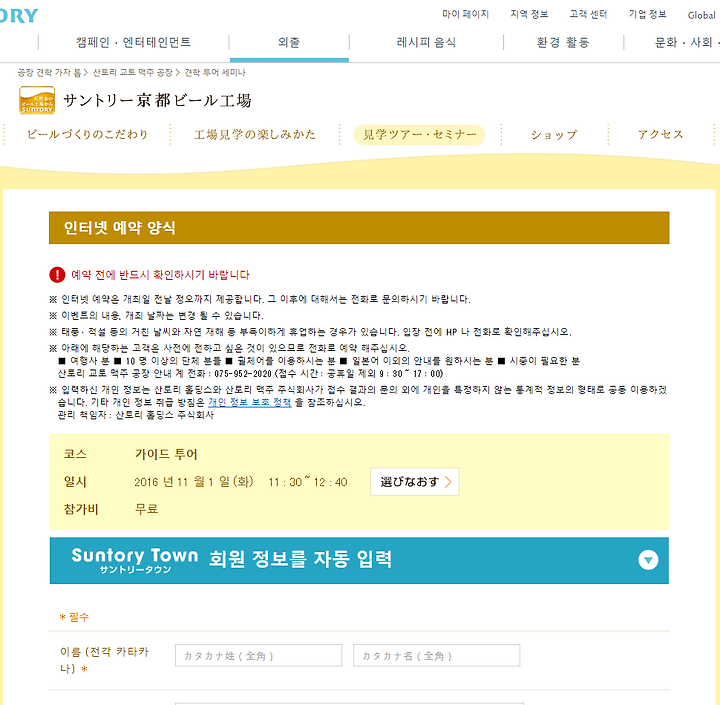Open アクセス section
The width and height of the screenshot is (720, 705).
[x=661, y=135]
